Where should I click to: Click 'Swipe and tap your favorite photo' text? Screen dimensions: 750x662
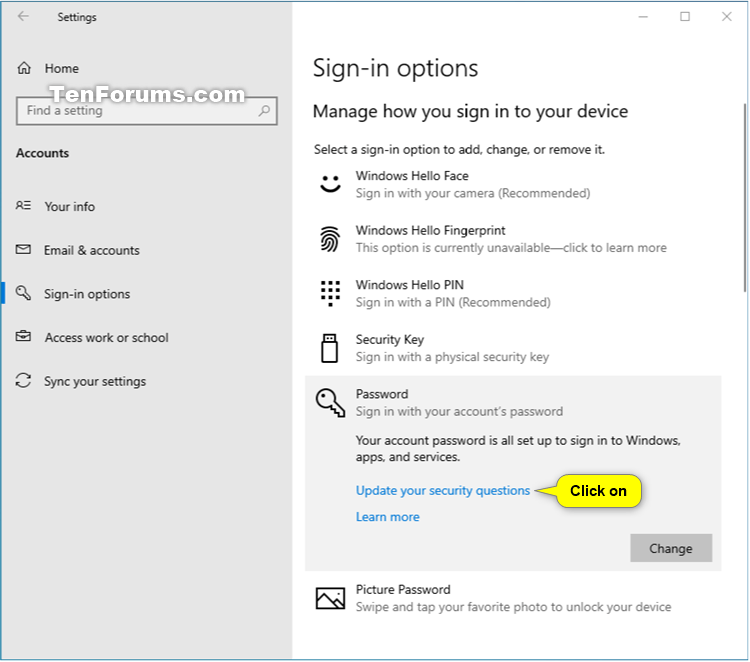click(451, 607)
